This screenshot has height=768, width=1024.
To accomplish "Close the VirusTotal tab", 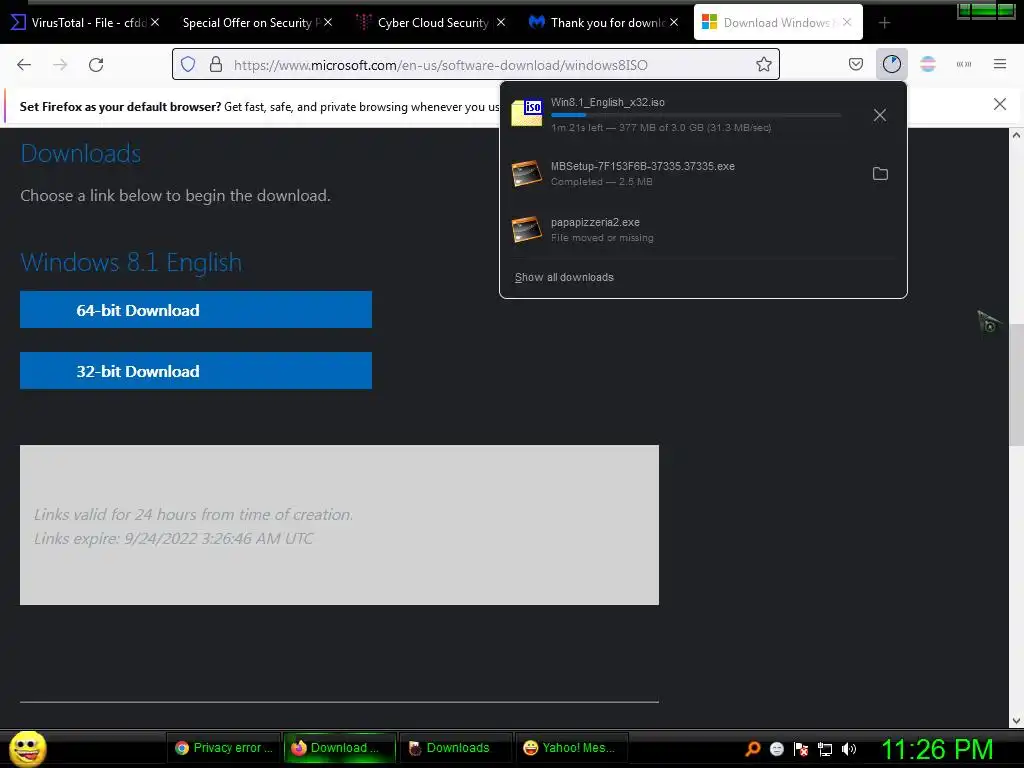I will click(155, 22).
